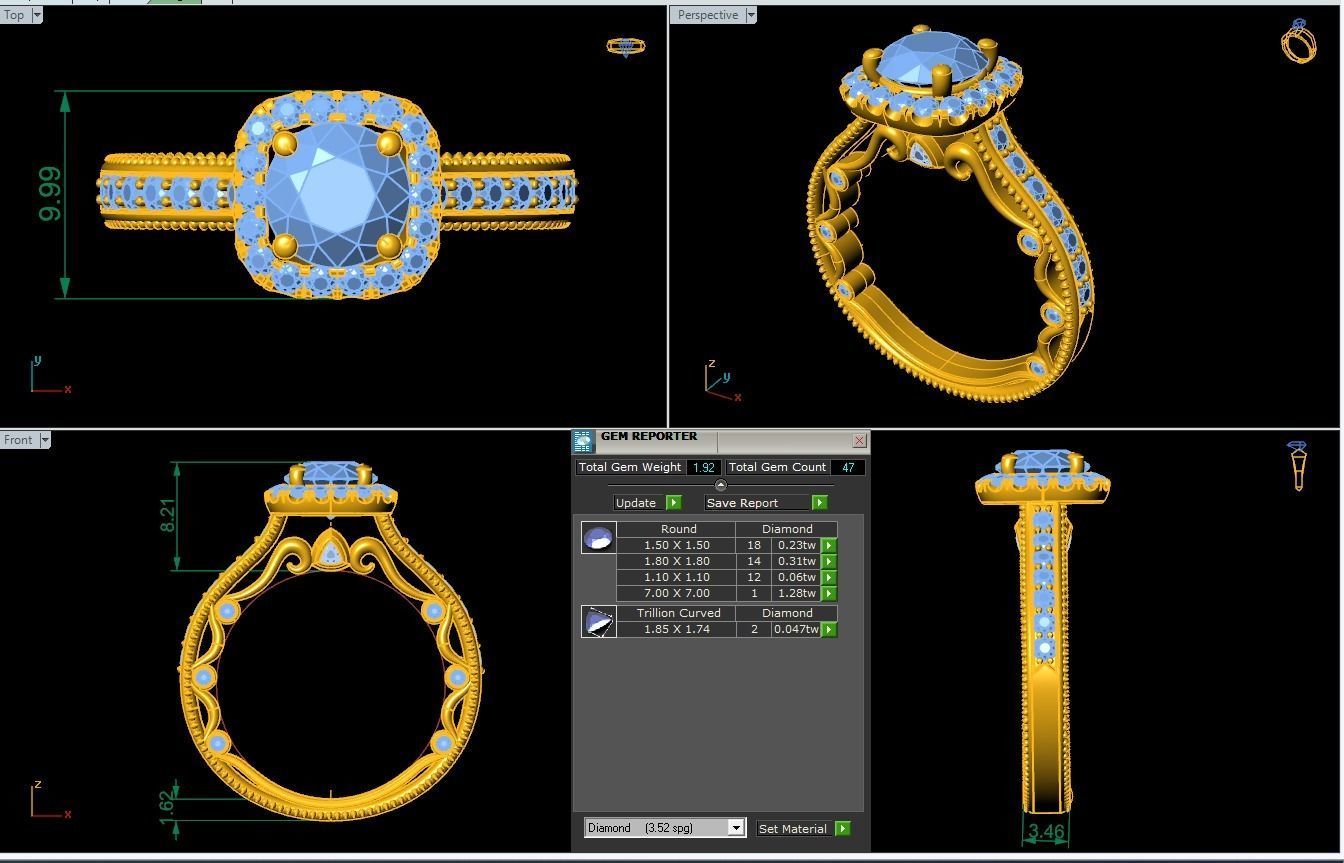The height and width of the screenshot is (863, 1344).
Task: Click the 8.21 dimension in Front view
Action: click(x=167, y=515)
